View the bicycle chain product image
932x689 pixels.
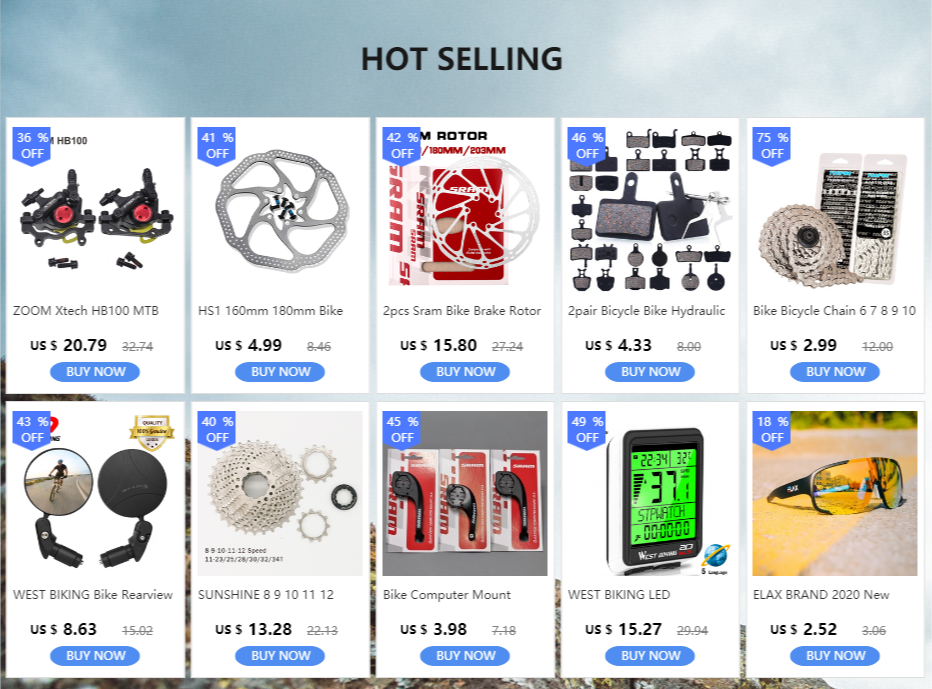coord(835,209)
